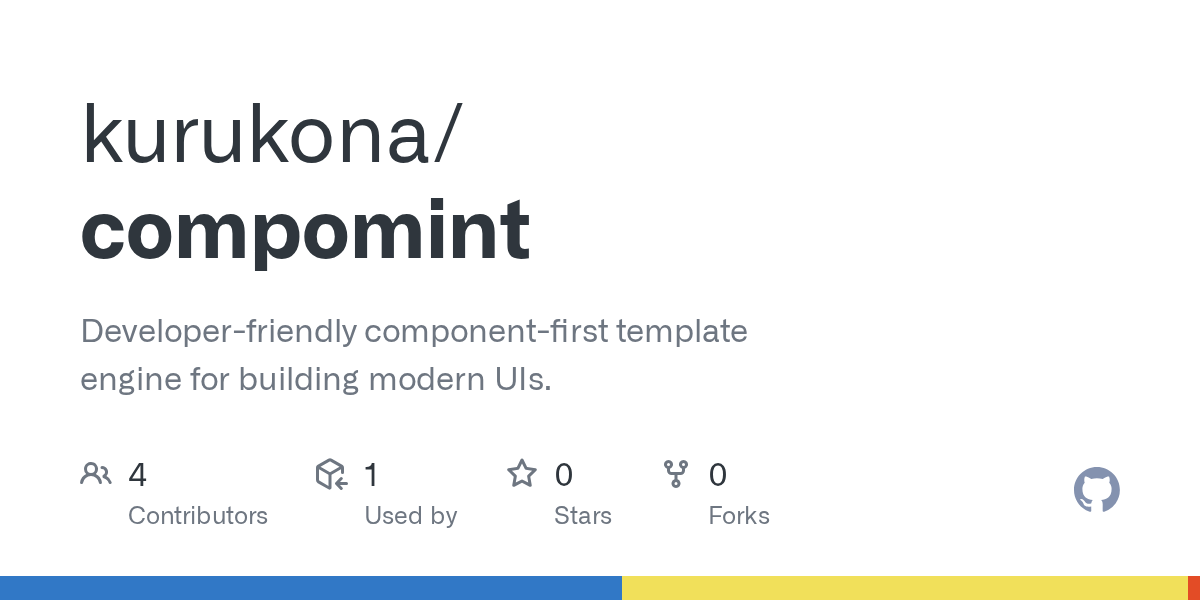Click the zero count above Forks

718,475
